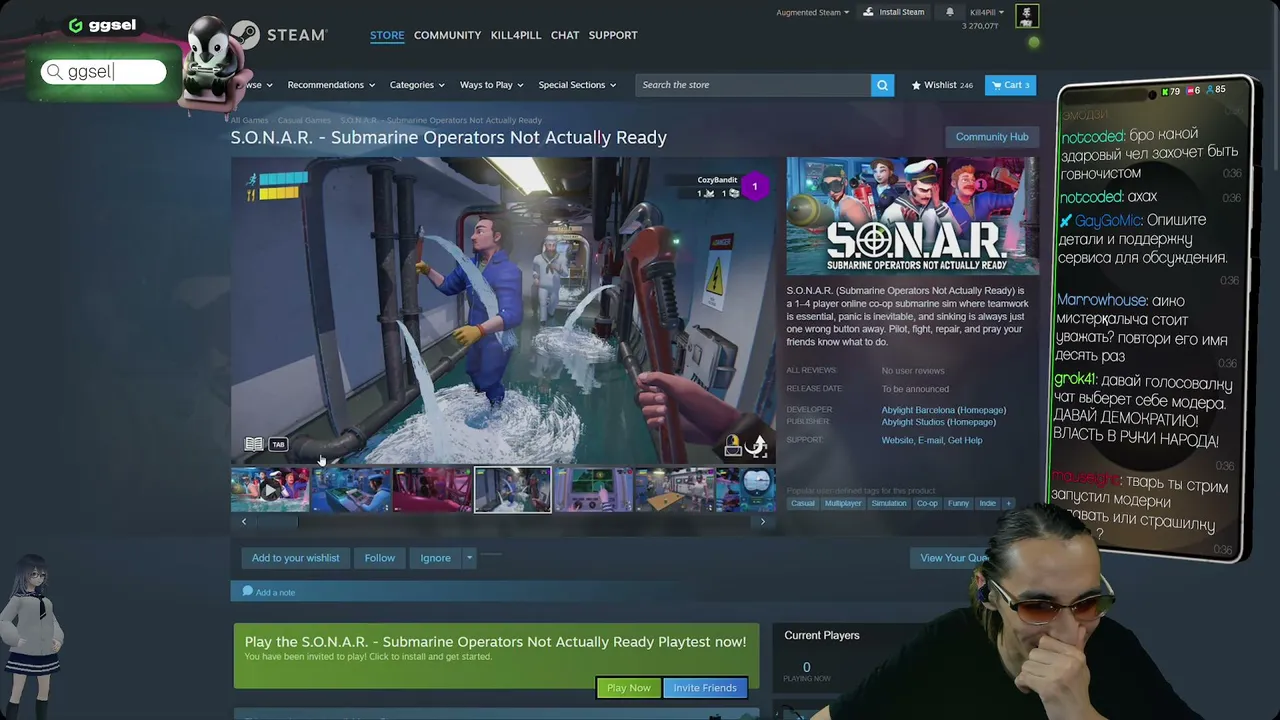The height and width of the screenshot is (720, 1280).
Task: Click the ggsel search input box
Action: click(x=103, y=72)
